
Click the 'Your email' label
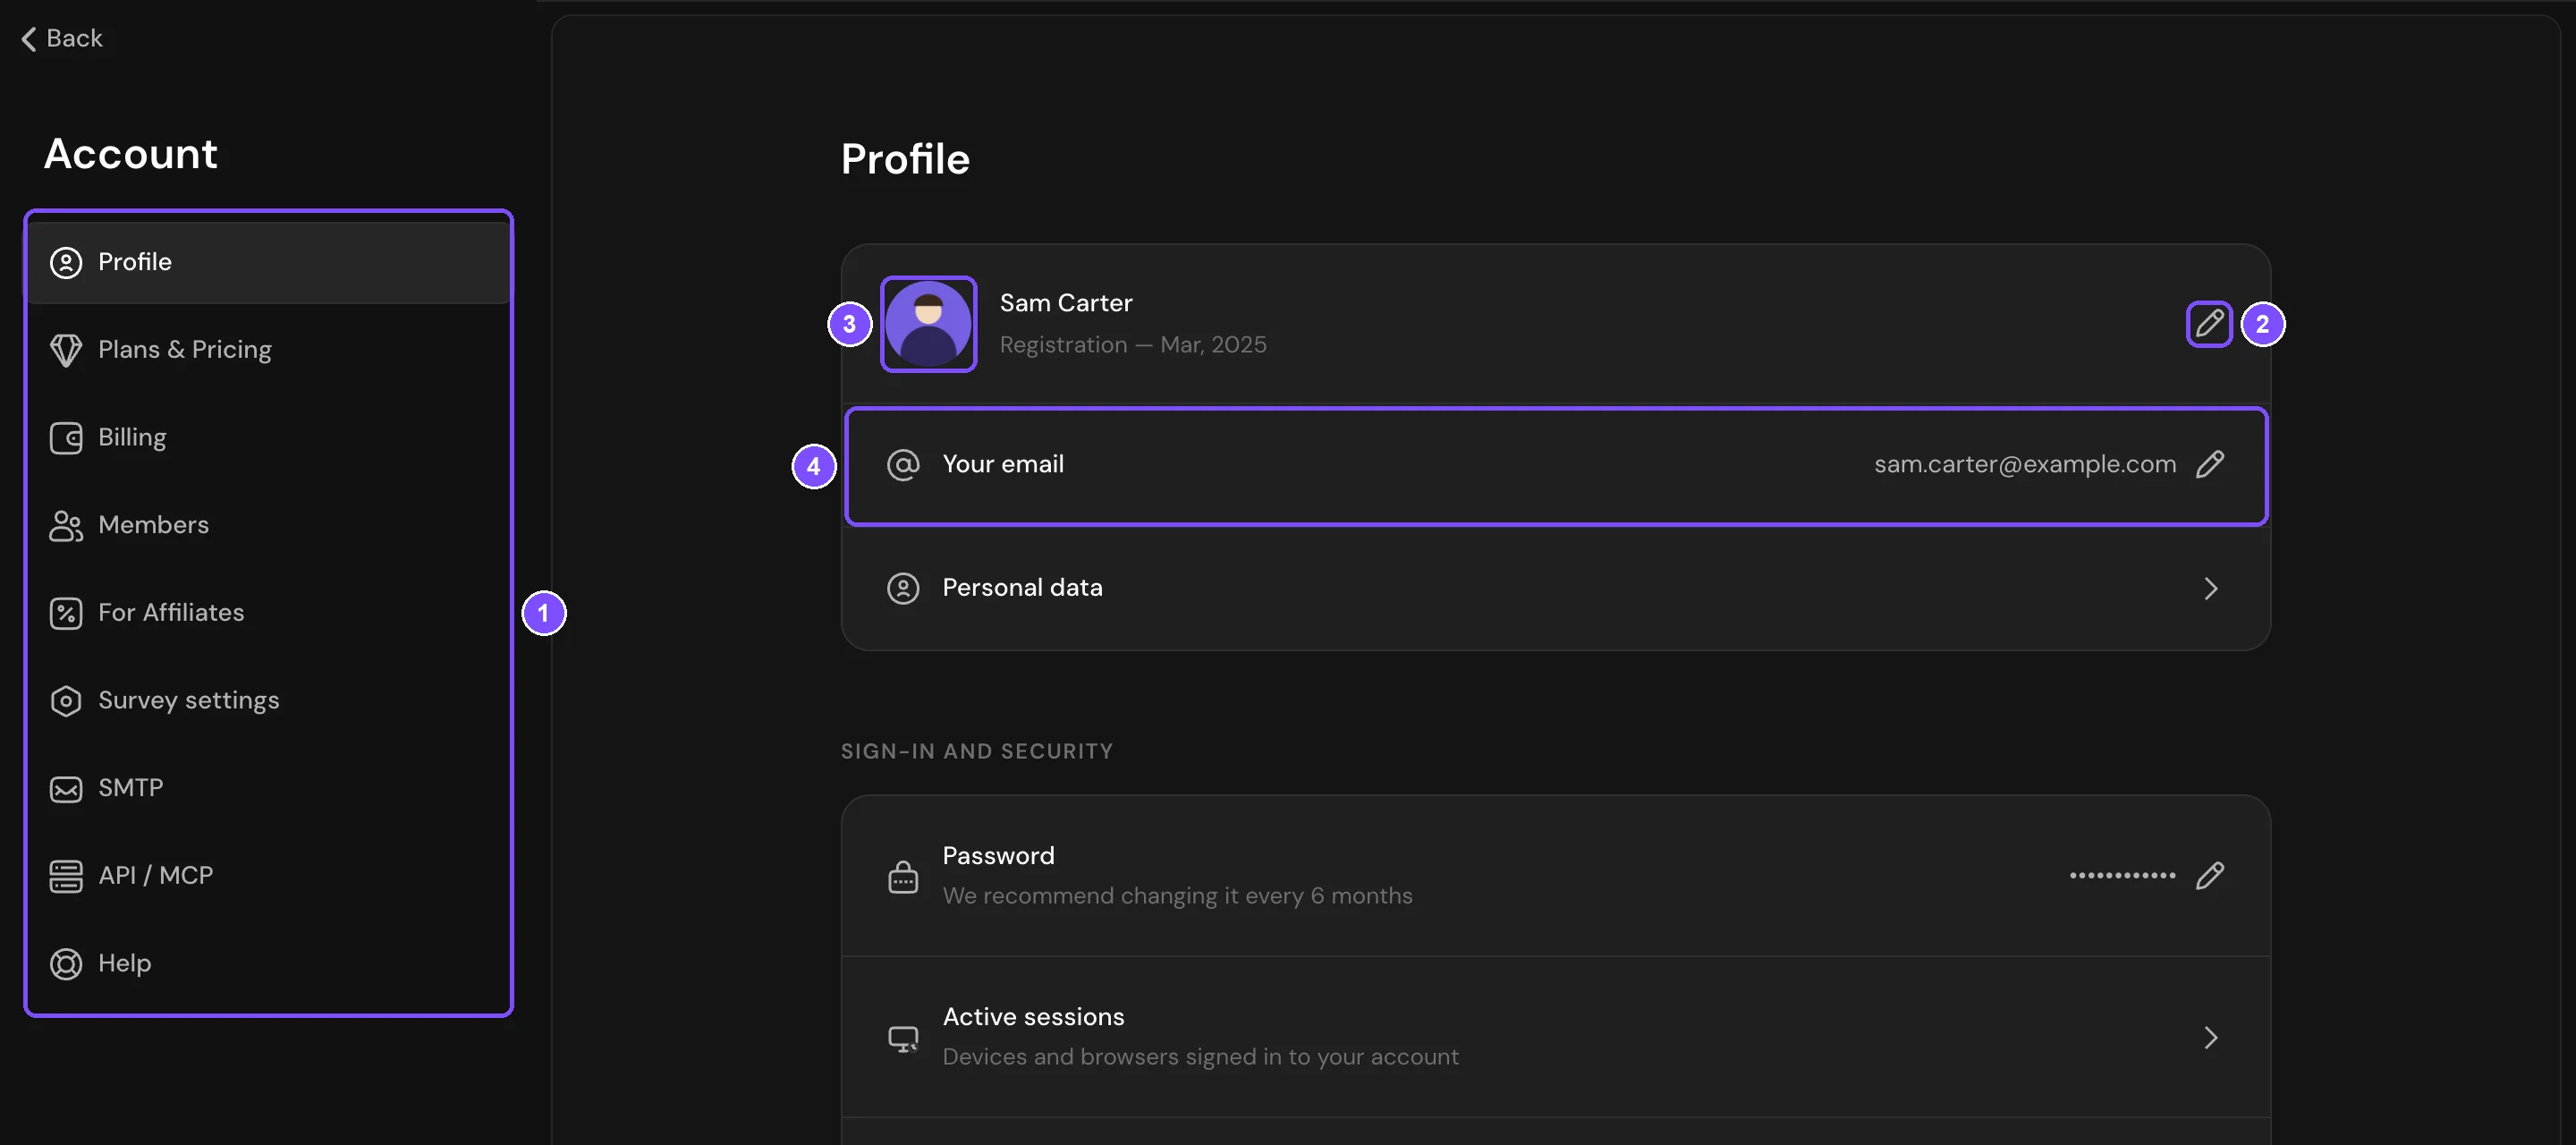pyautogui.click(x=1003, y=465)
